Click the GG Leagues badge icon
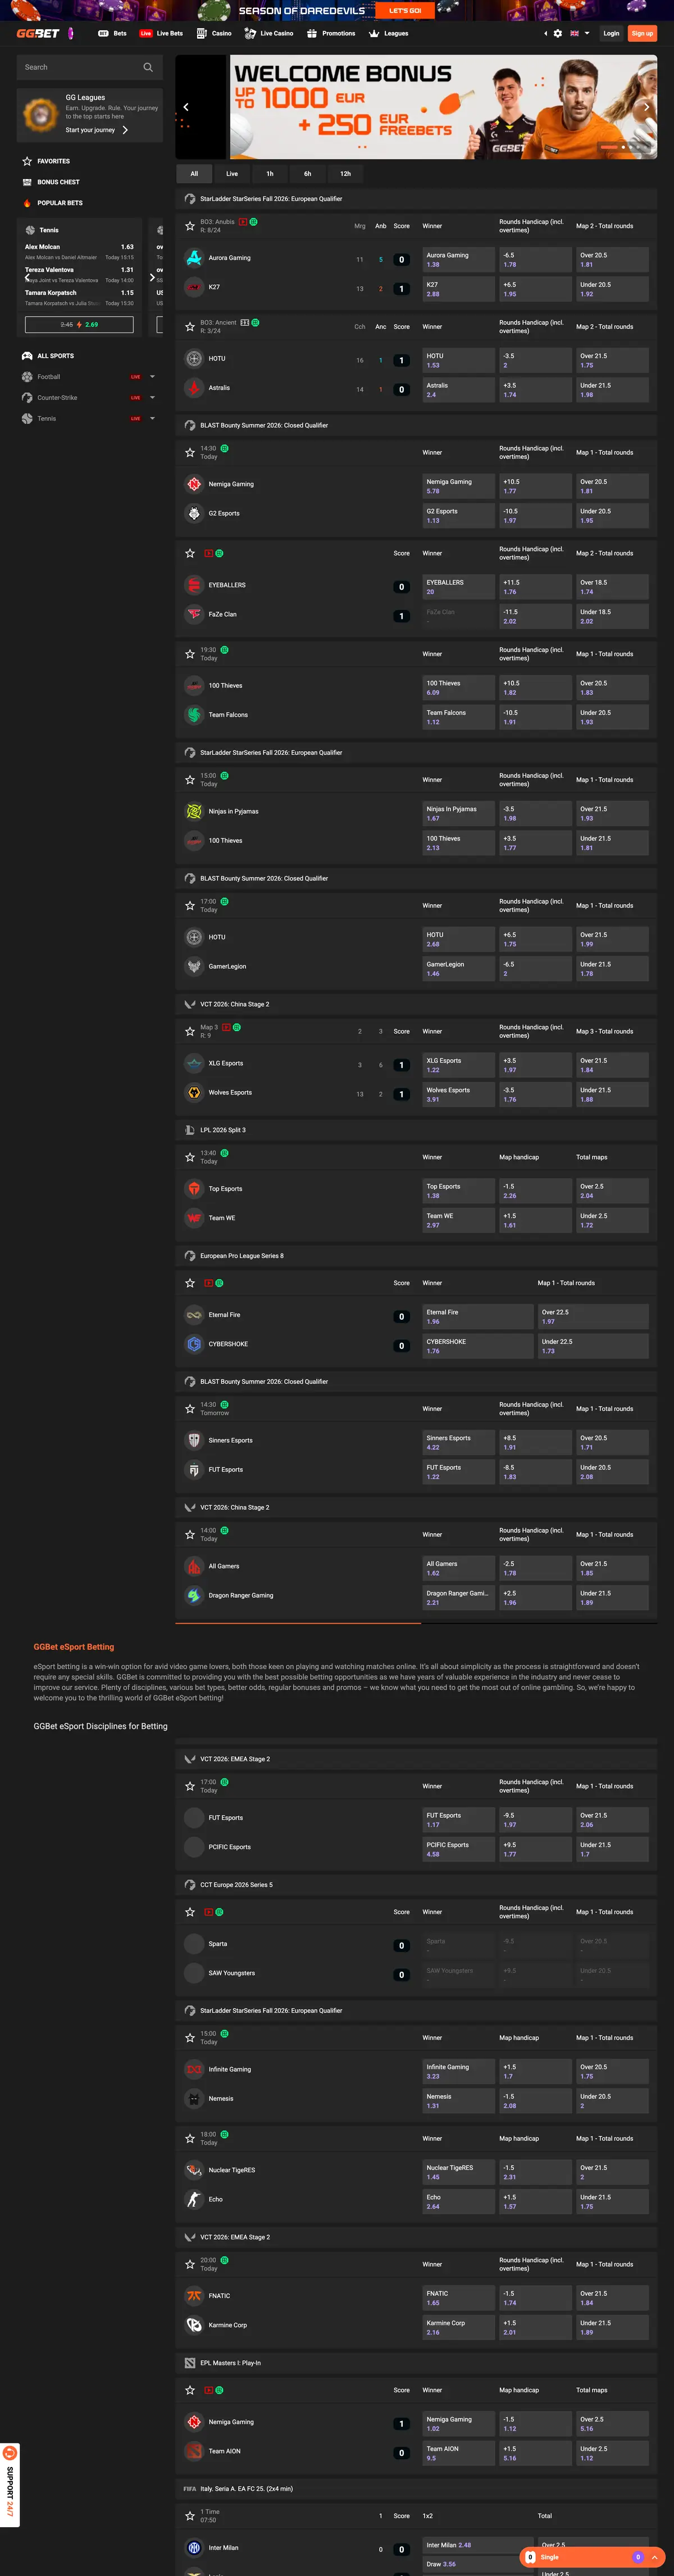The height and width of the screenshot is (2576, 674). coord(40,114)
